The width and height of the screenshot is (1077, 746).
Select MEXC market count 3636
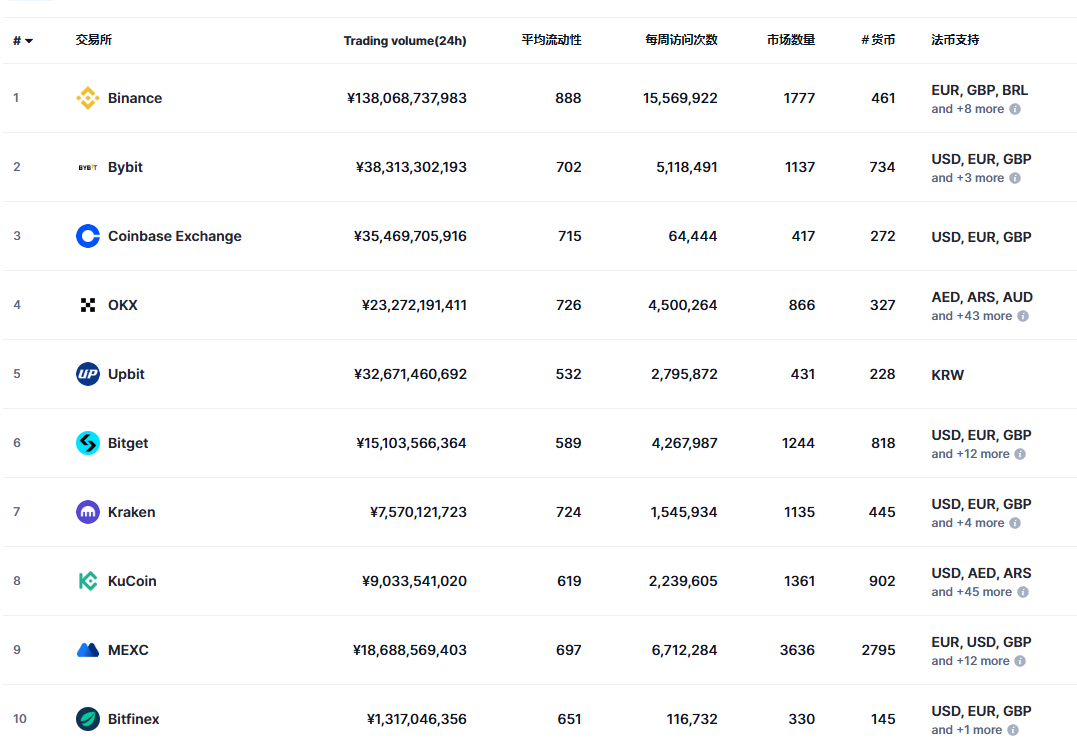797,650
